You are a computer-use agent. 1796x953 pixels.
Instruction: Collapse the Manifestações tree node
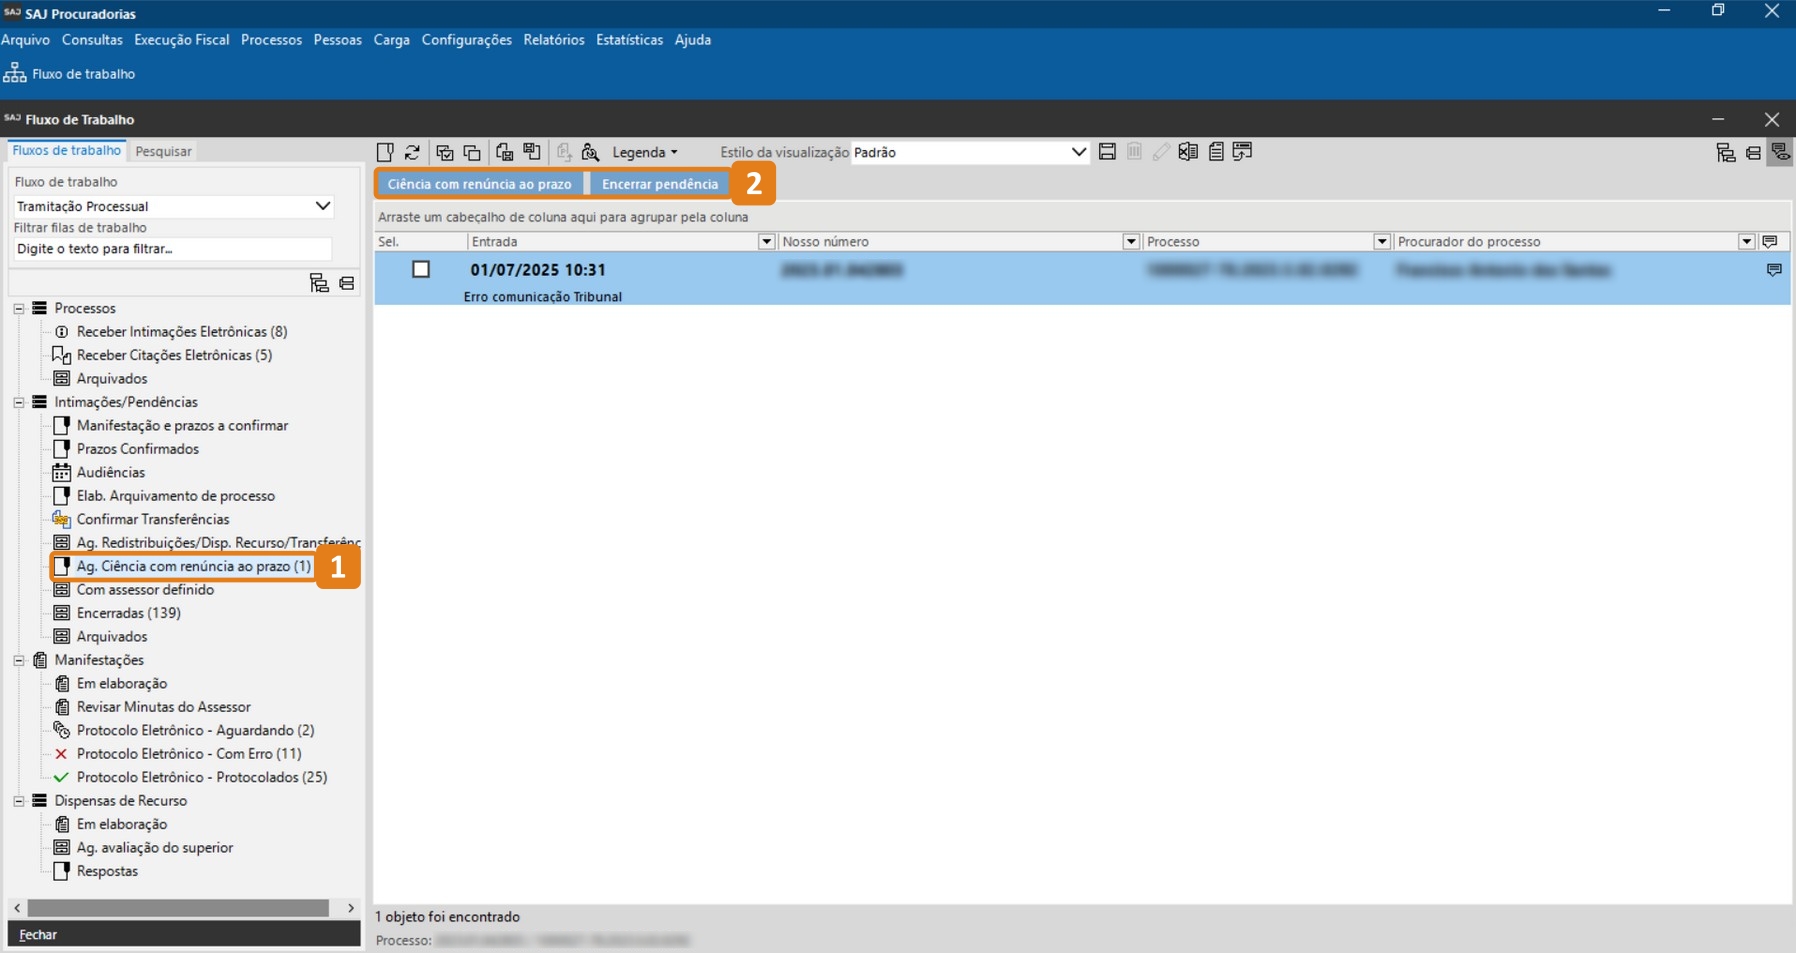[x=19, y=660]
